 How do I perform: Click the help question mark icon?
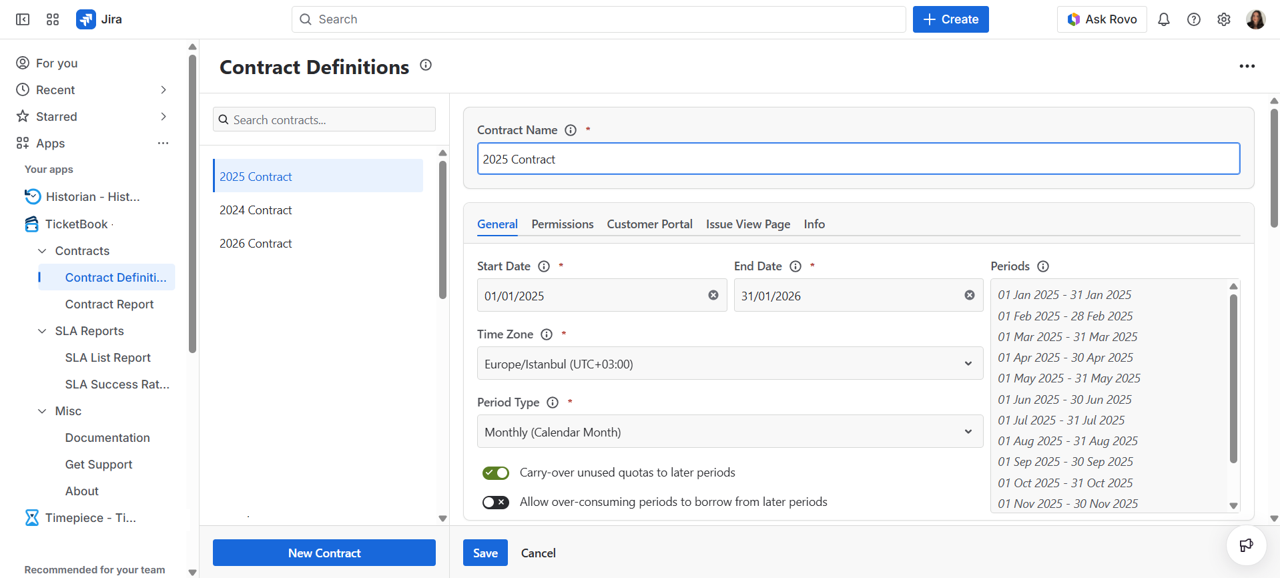(x=1193, y=19)
